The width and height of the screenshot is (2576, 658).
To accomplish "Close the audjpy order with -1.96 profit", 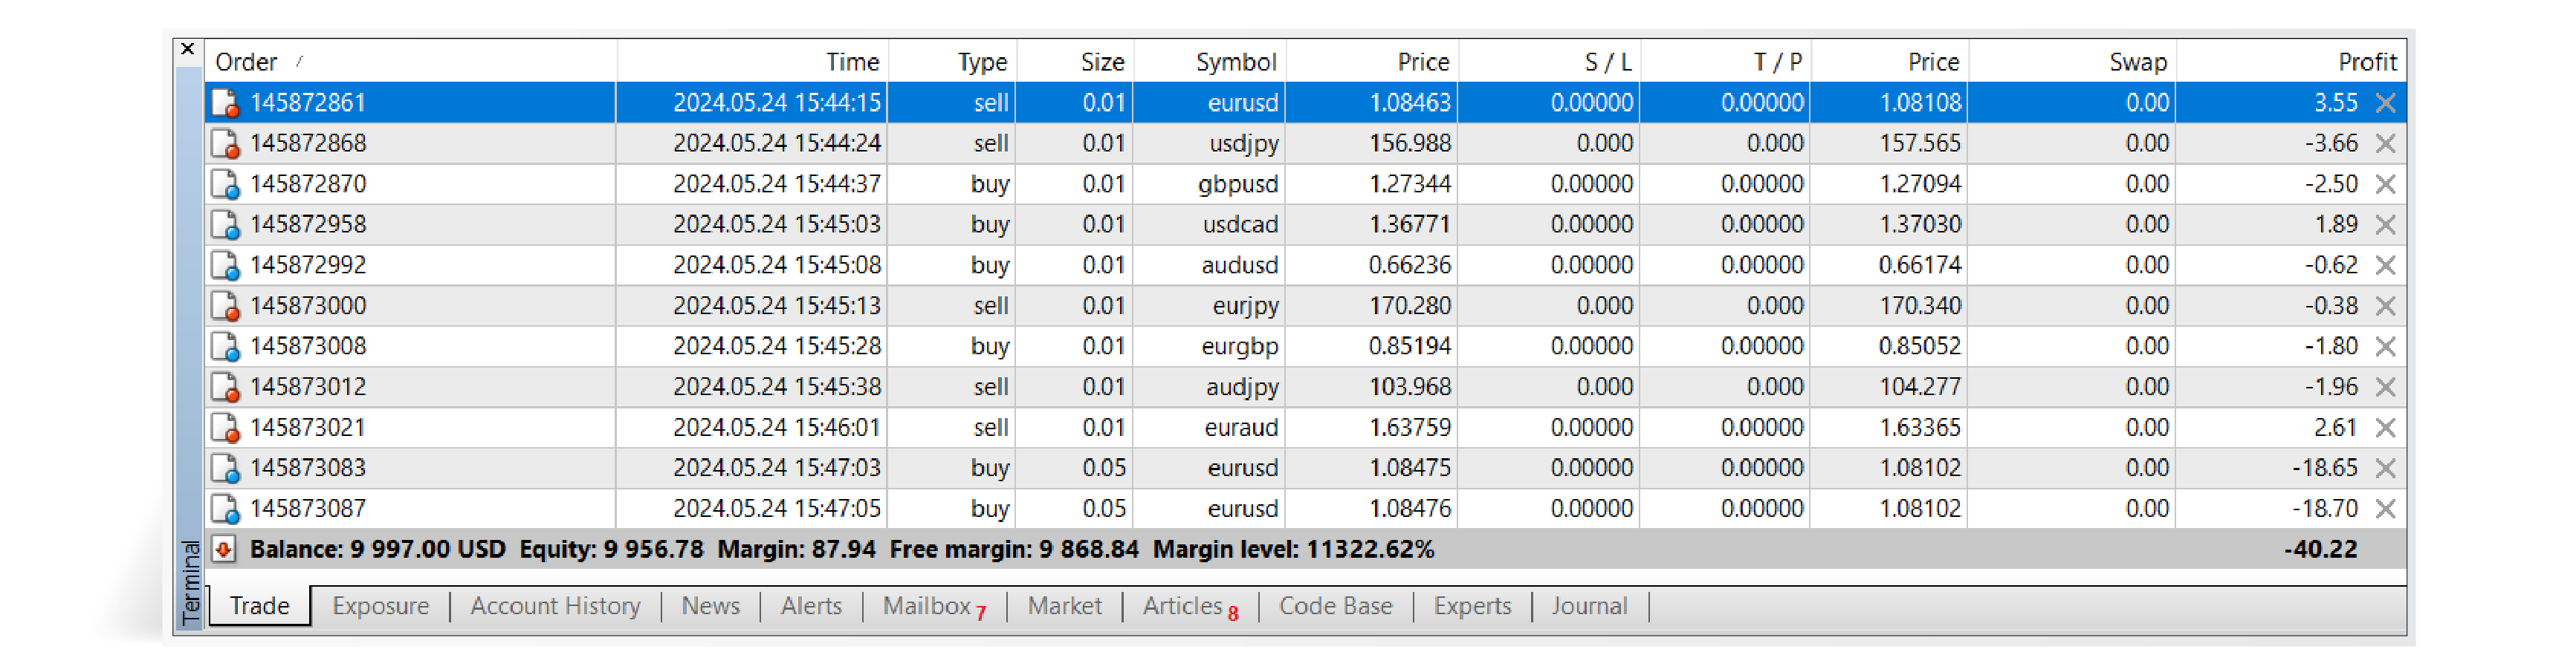I will [2385, 387].
